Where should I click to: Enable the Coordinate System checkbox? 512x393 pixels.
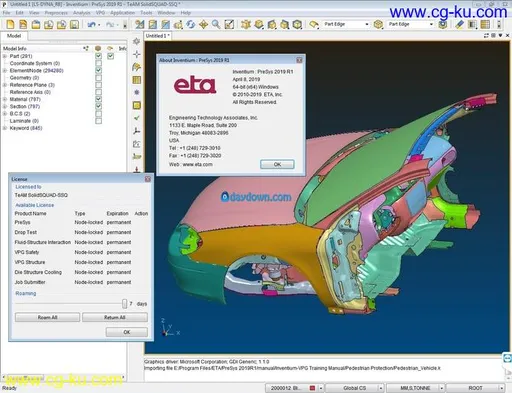tap(98, 63)
